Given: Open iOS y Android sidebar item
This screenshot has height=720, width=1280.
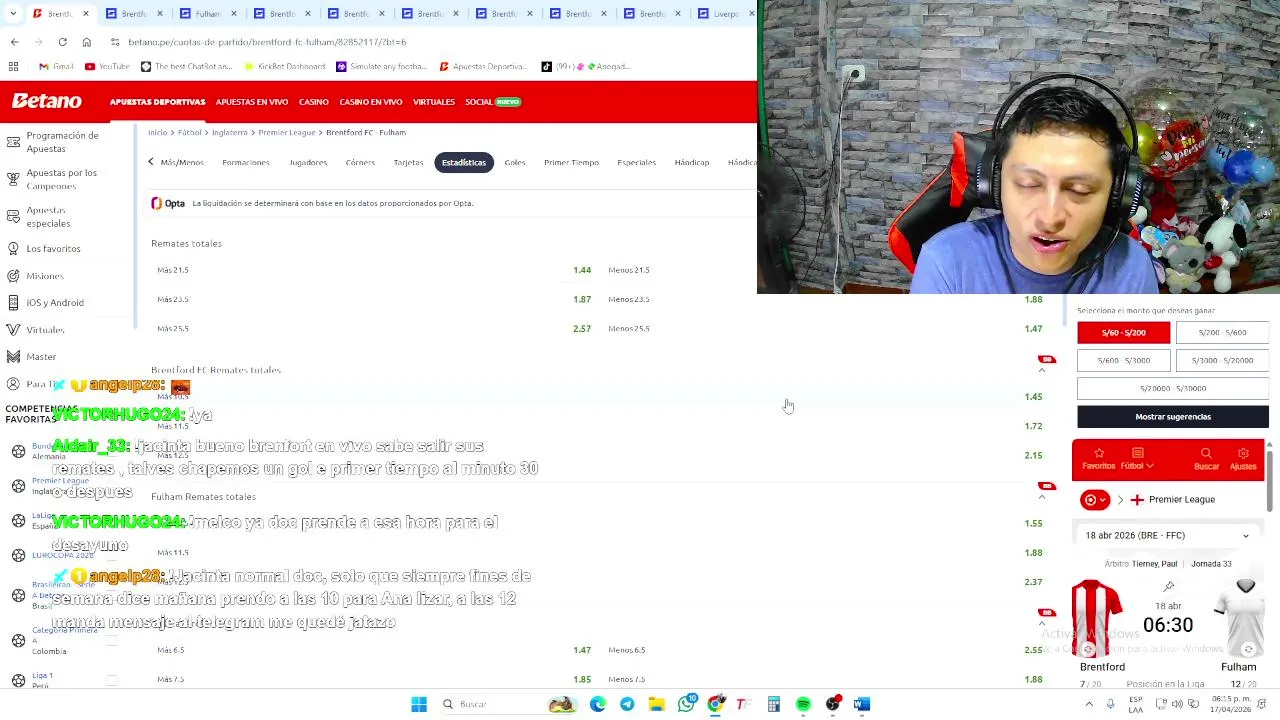Looking at the screenshot, I should pos(55,302).
